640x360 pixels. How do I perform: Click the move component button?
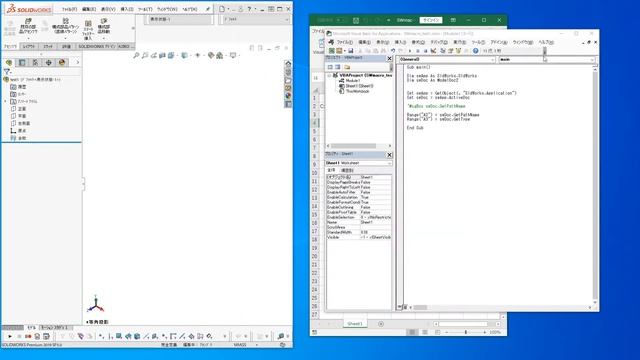[x=104, y=27]
